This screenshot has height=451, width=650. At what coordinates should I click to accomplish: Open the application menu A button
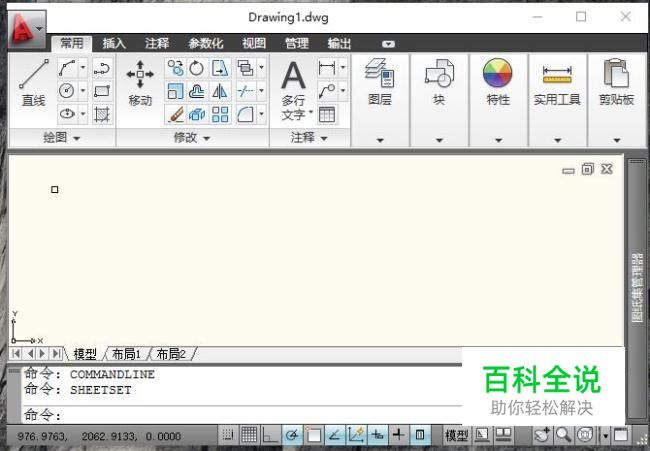pyautogui.click(x=27, y=30)
